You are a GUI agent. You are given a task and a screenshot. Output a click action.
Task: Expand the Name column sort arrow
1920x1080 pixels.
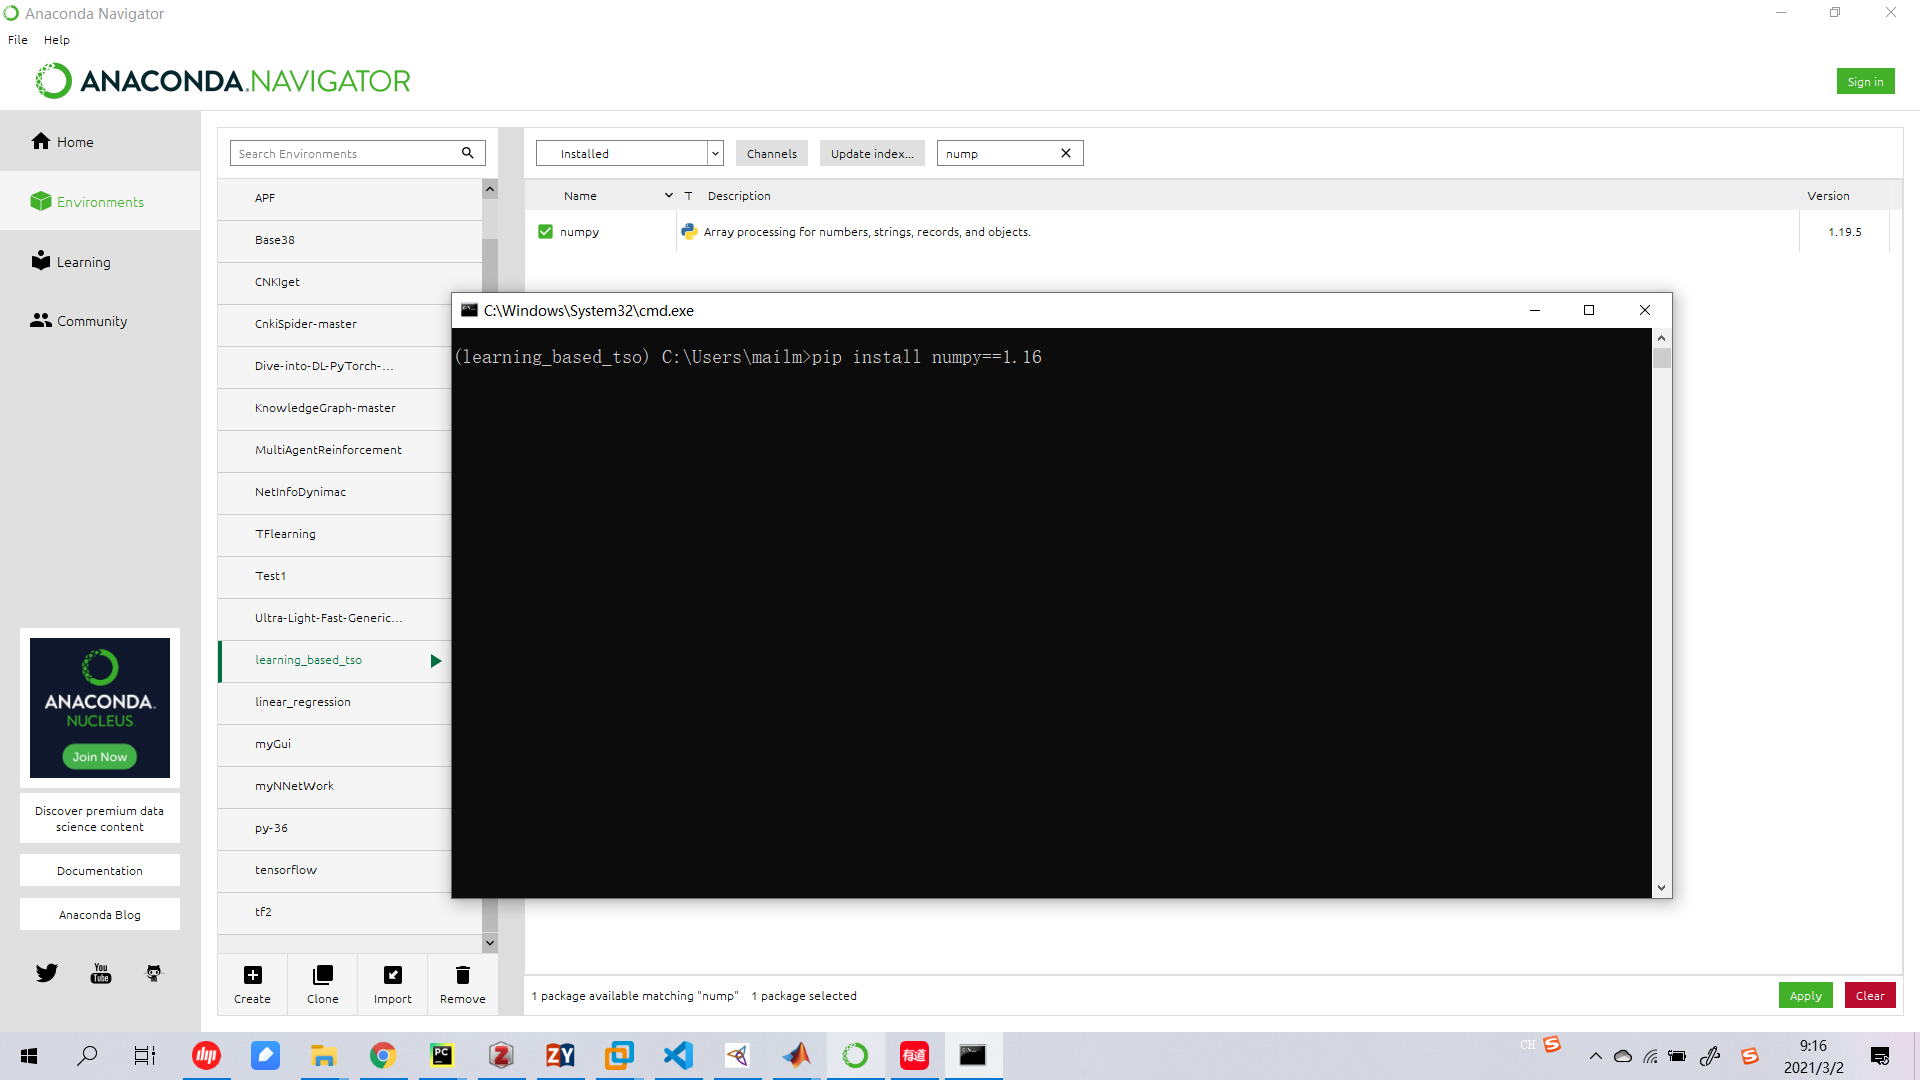tap(668, 196)
